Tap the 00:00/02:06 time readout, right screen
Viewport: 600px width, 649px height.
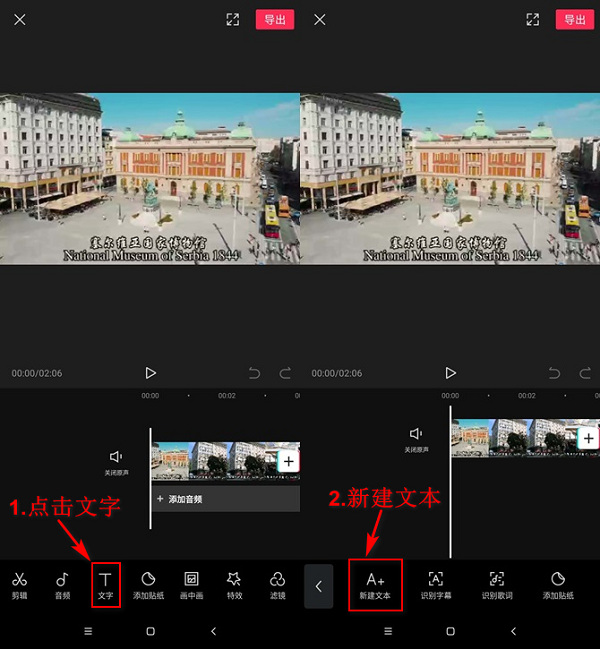click(x=337, y=373)
